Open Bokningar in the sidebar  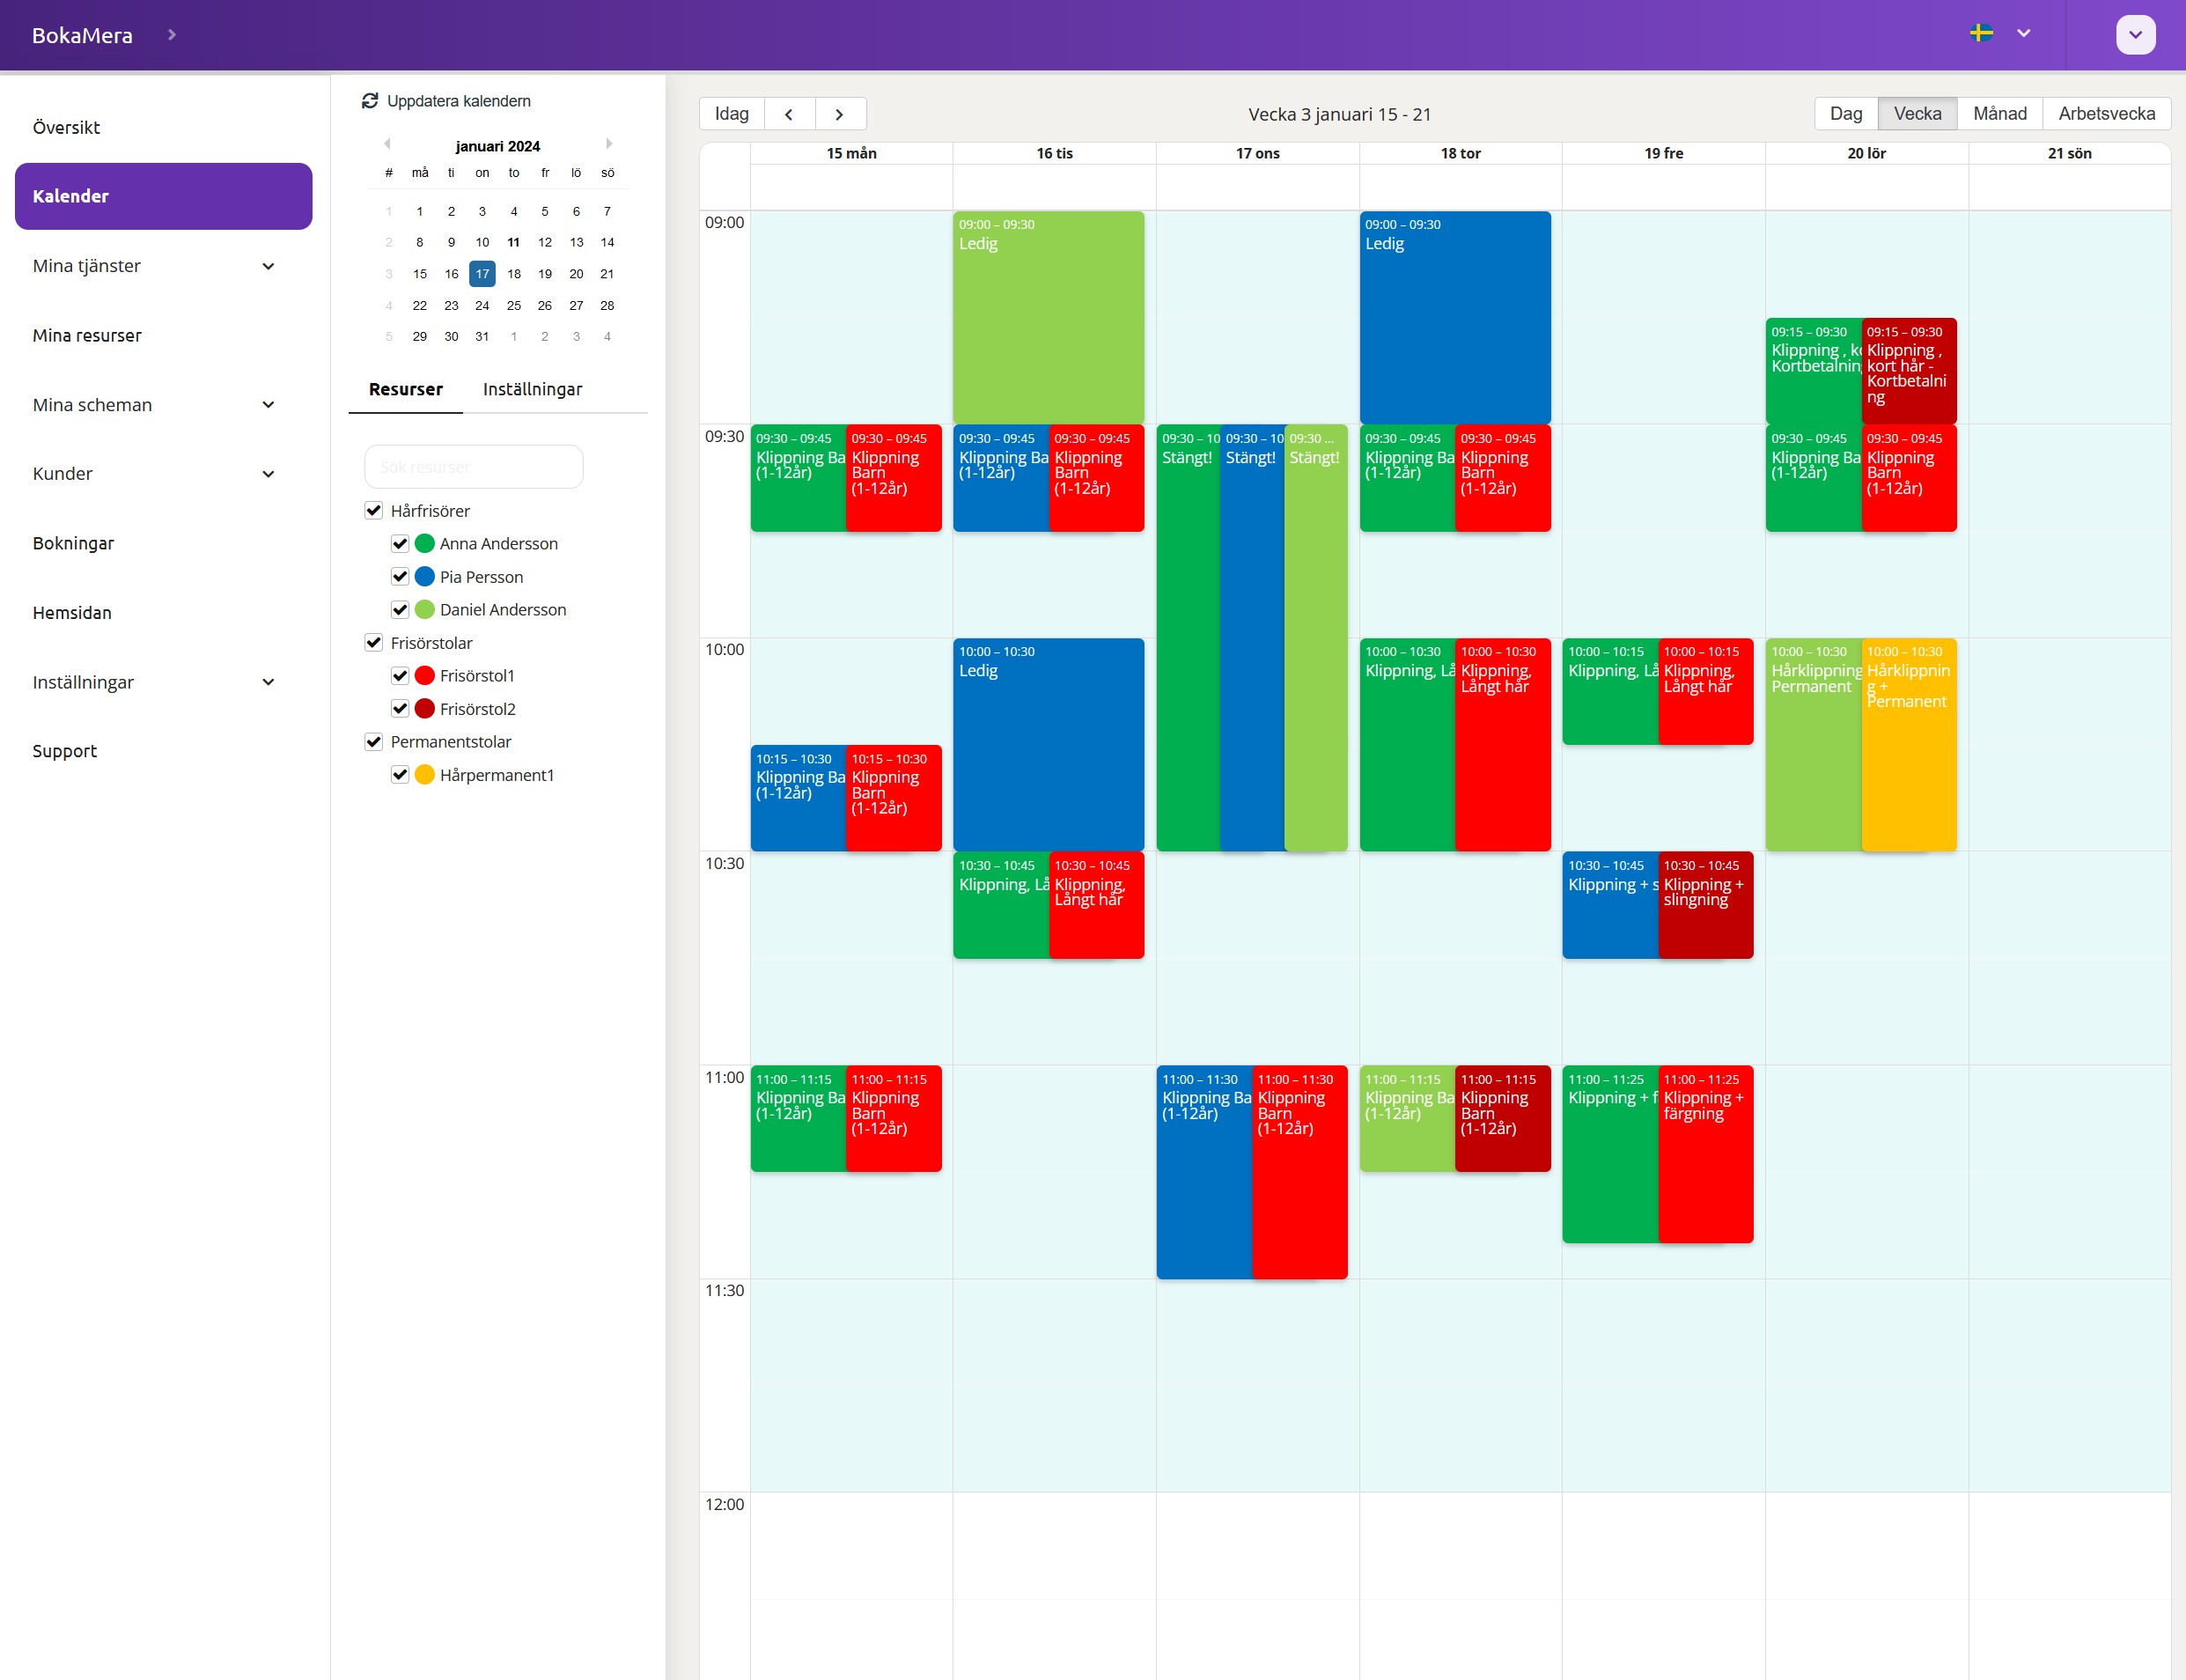click(73, 543)
